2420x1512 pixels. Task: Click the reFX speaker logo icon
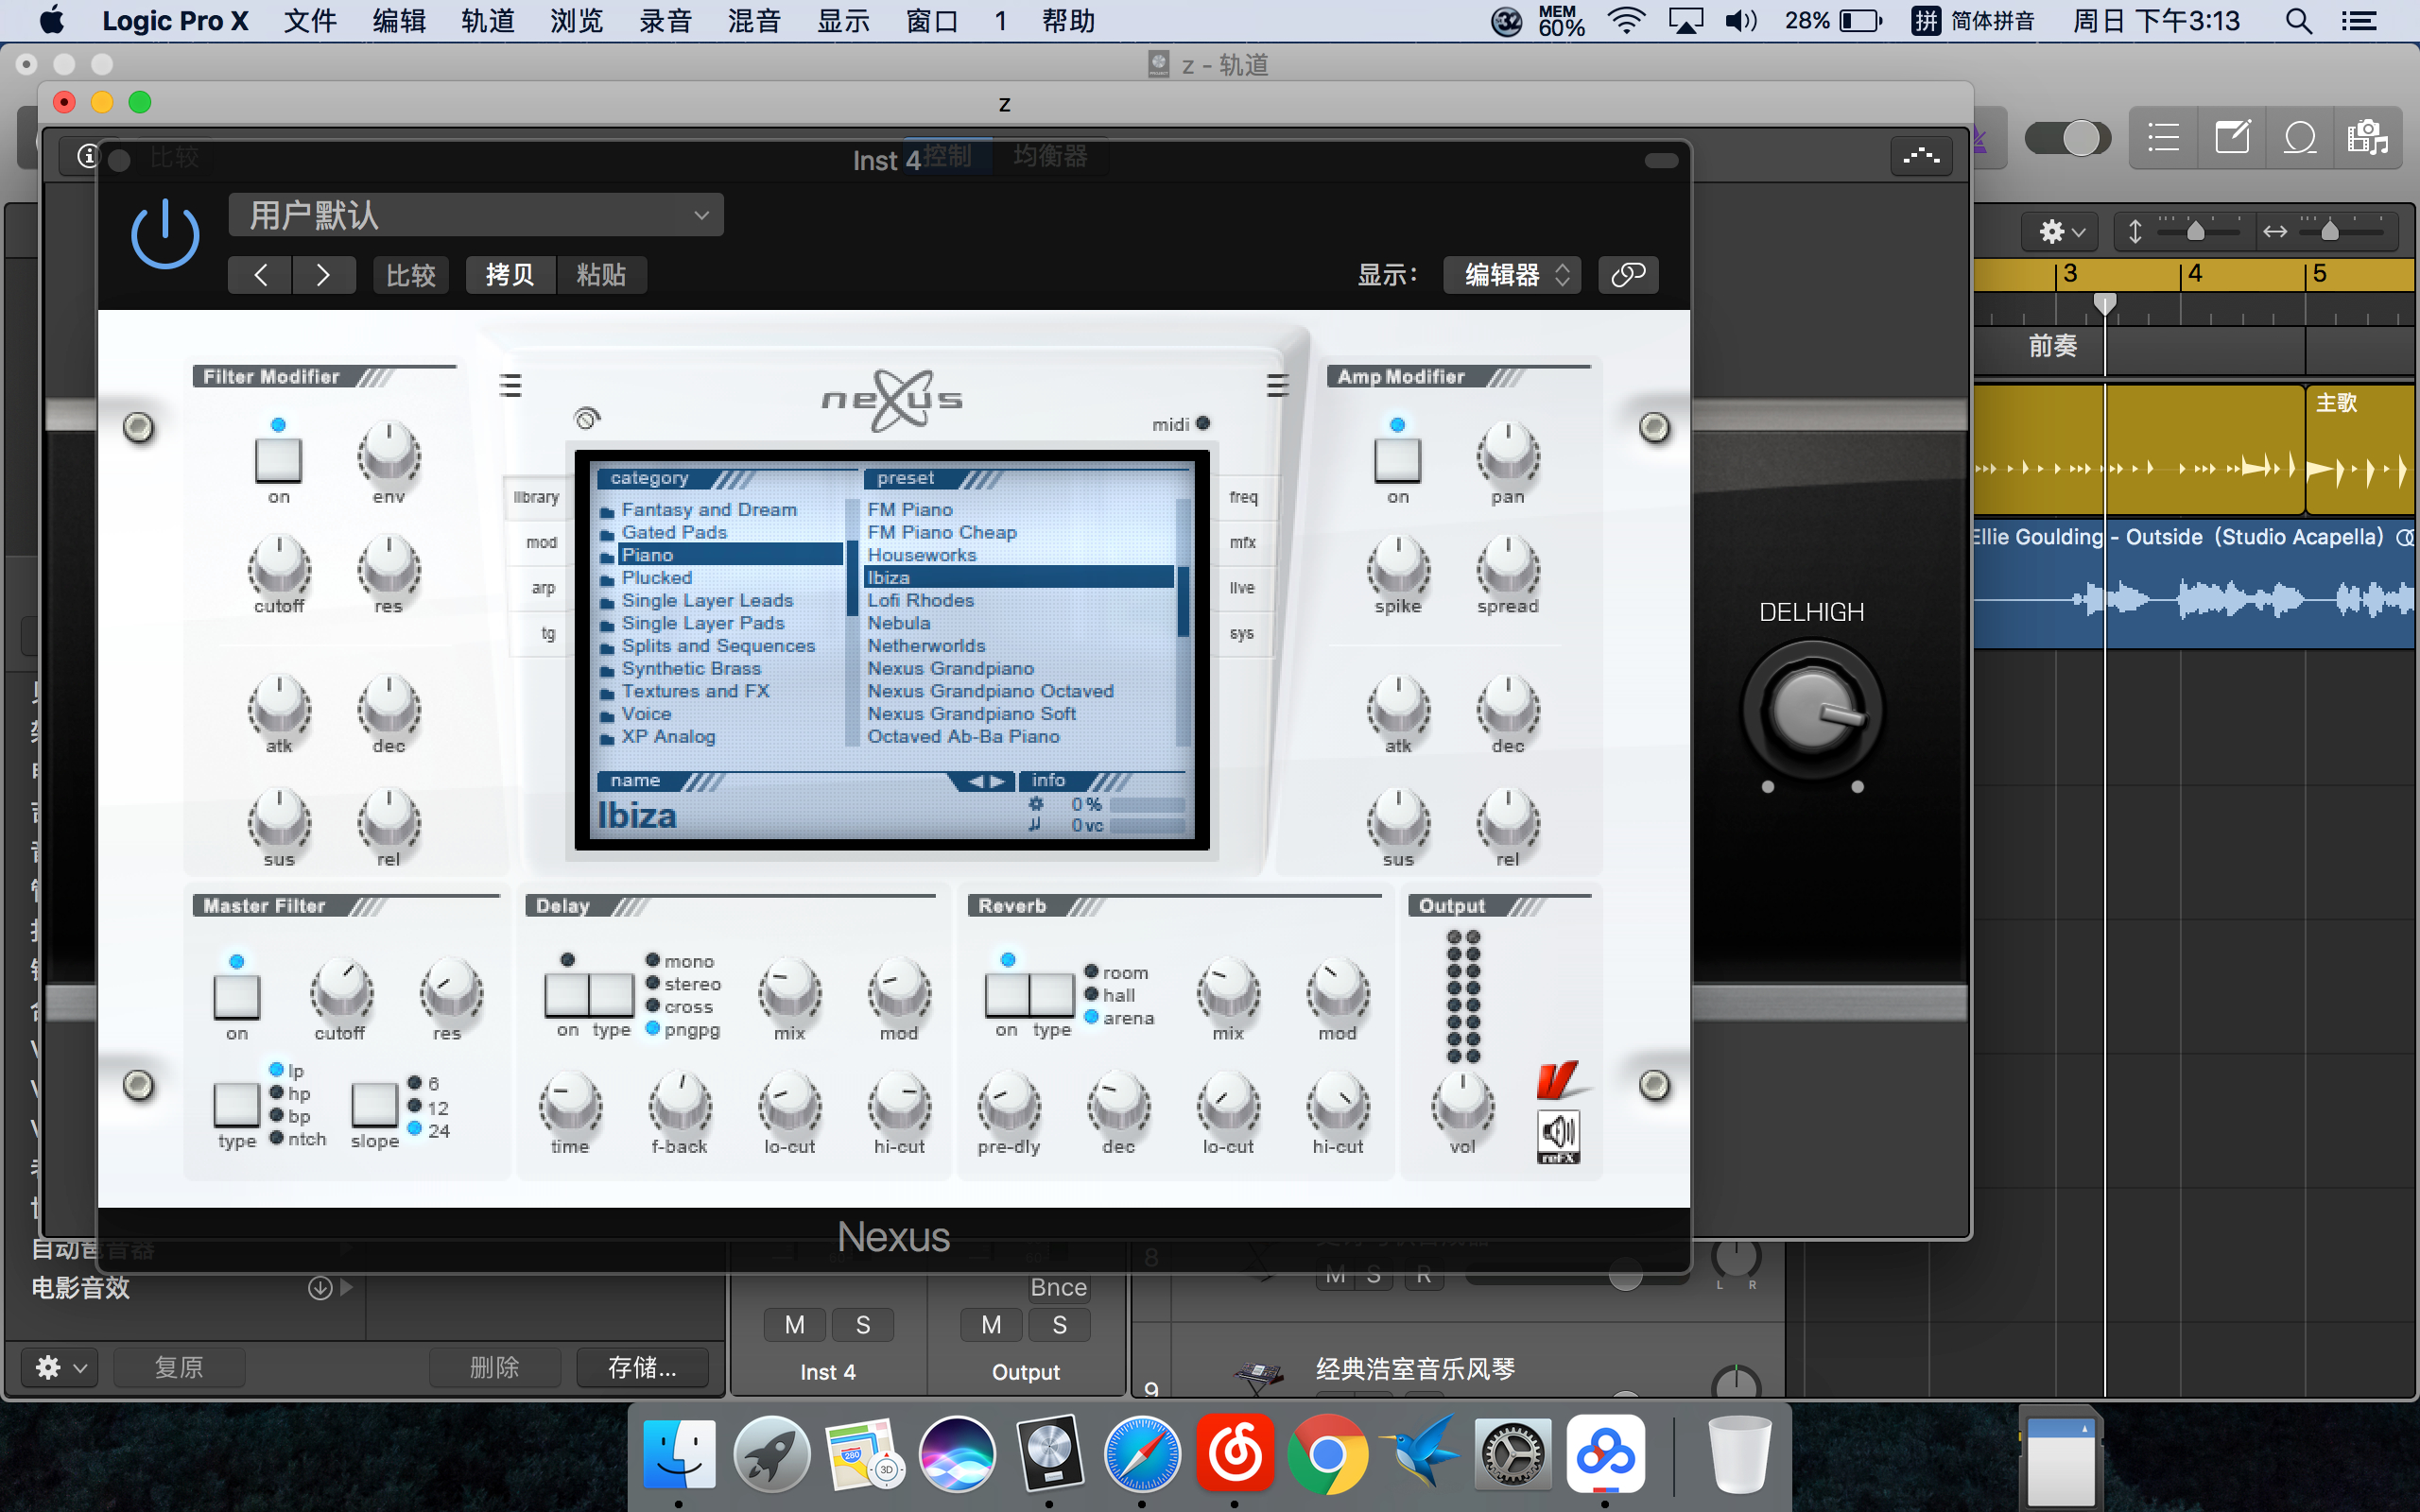tap(1558, 1137)
